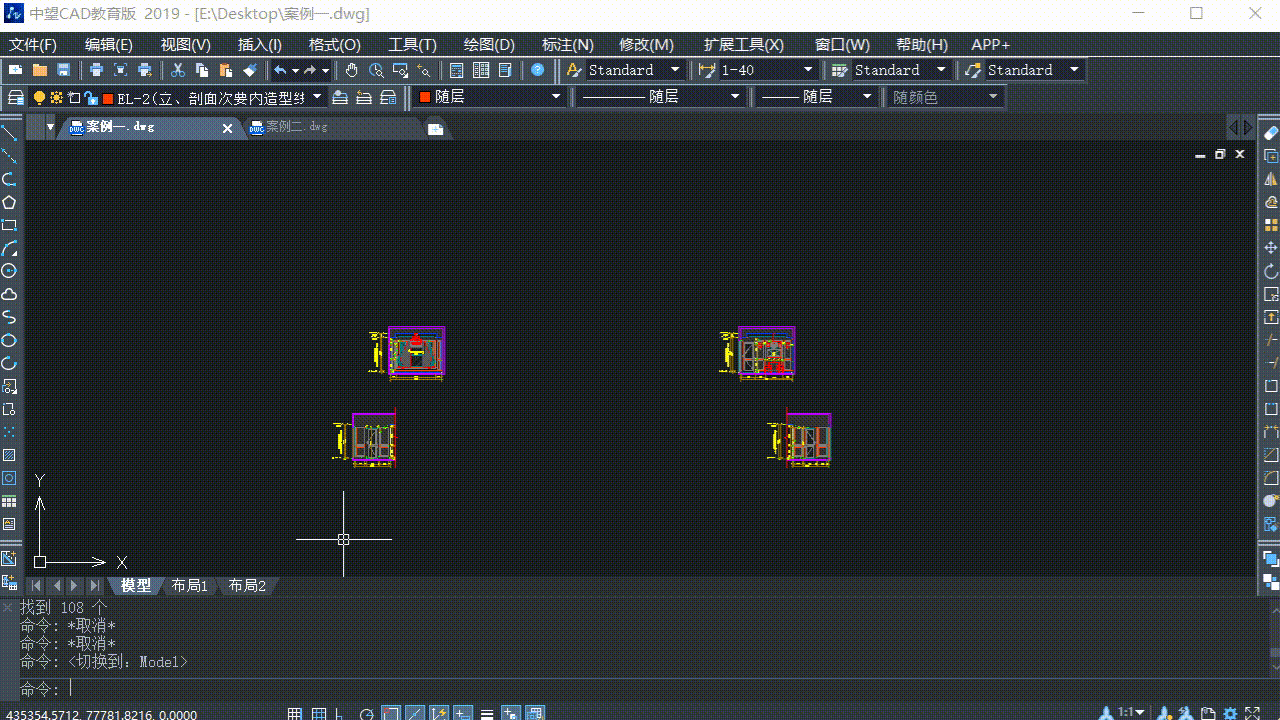The width and height of the screenshot is (1280, 720).
Task: Open the 绘图(D) menu
Action: [489, 45]
